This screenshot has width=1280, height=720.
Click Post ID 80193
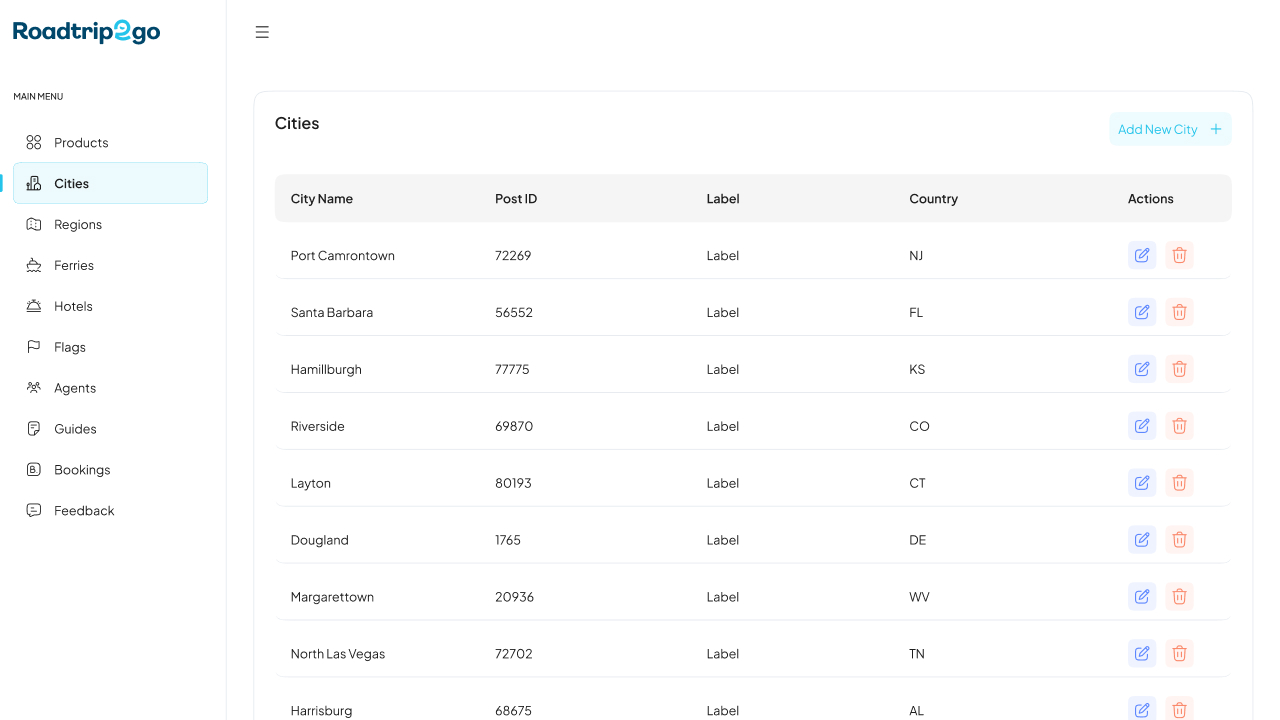pos(513,484)
